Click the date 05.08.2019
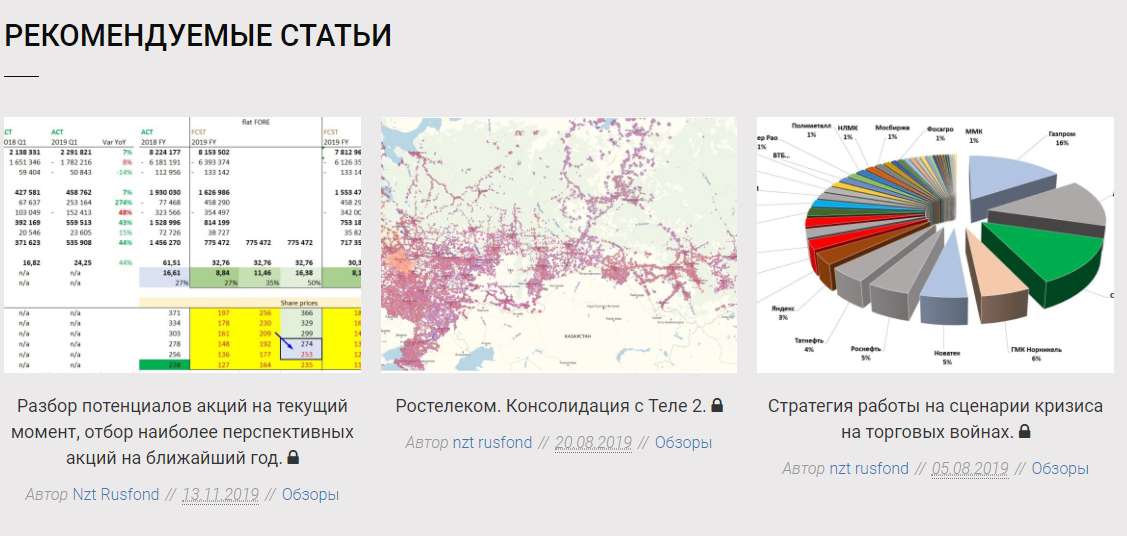Viewport: 1127px width, 536px height. coord(970,468)
